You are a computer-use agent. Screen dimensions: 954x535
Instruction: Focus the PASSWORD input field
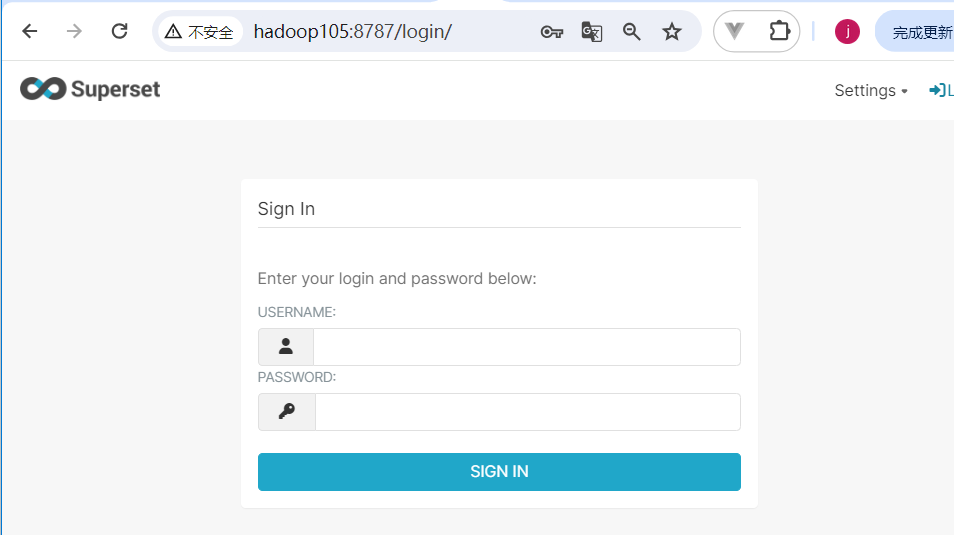[527, 412]
